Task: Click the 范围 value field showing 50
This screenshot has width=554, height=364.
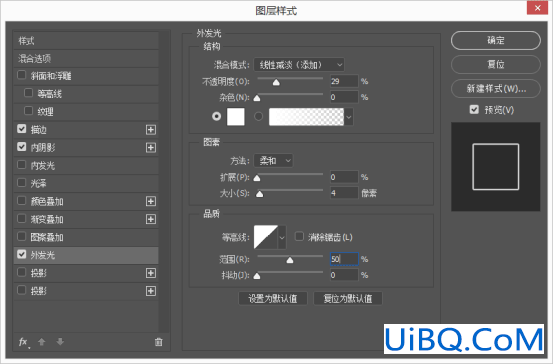Action: pos(344,259)
